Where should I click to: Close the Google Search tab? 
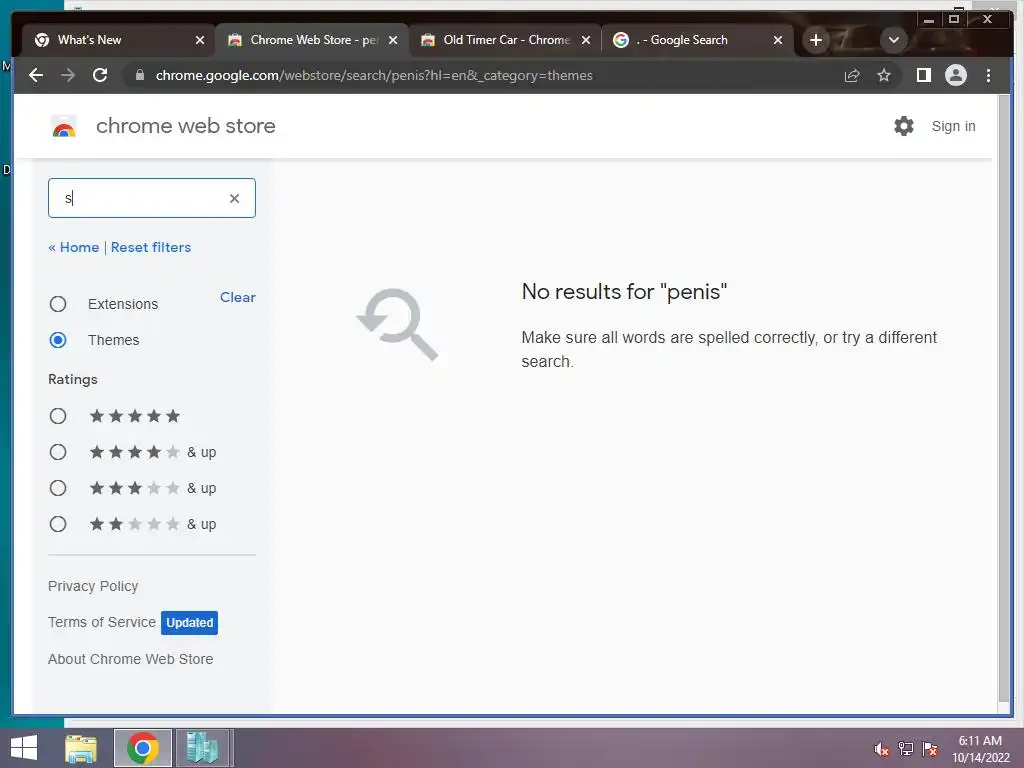778,40
